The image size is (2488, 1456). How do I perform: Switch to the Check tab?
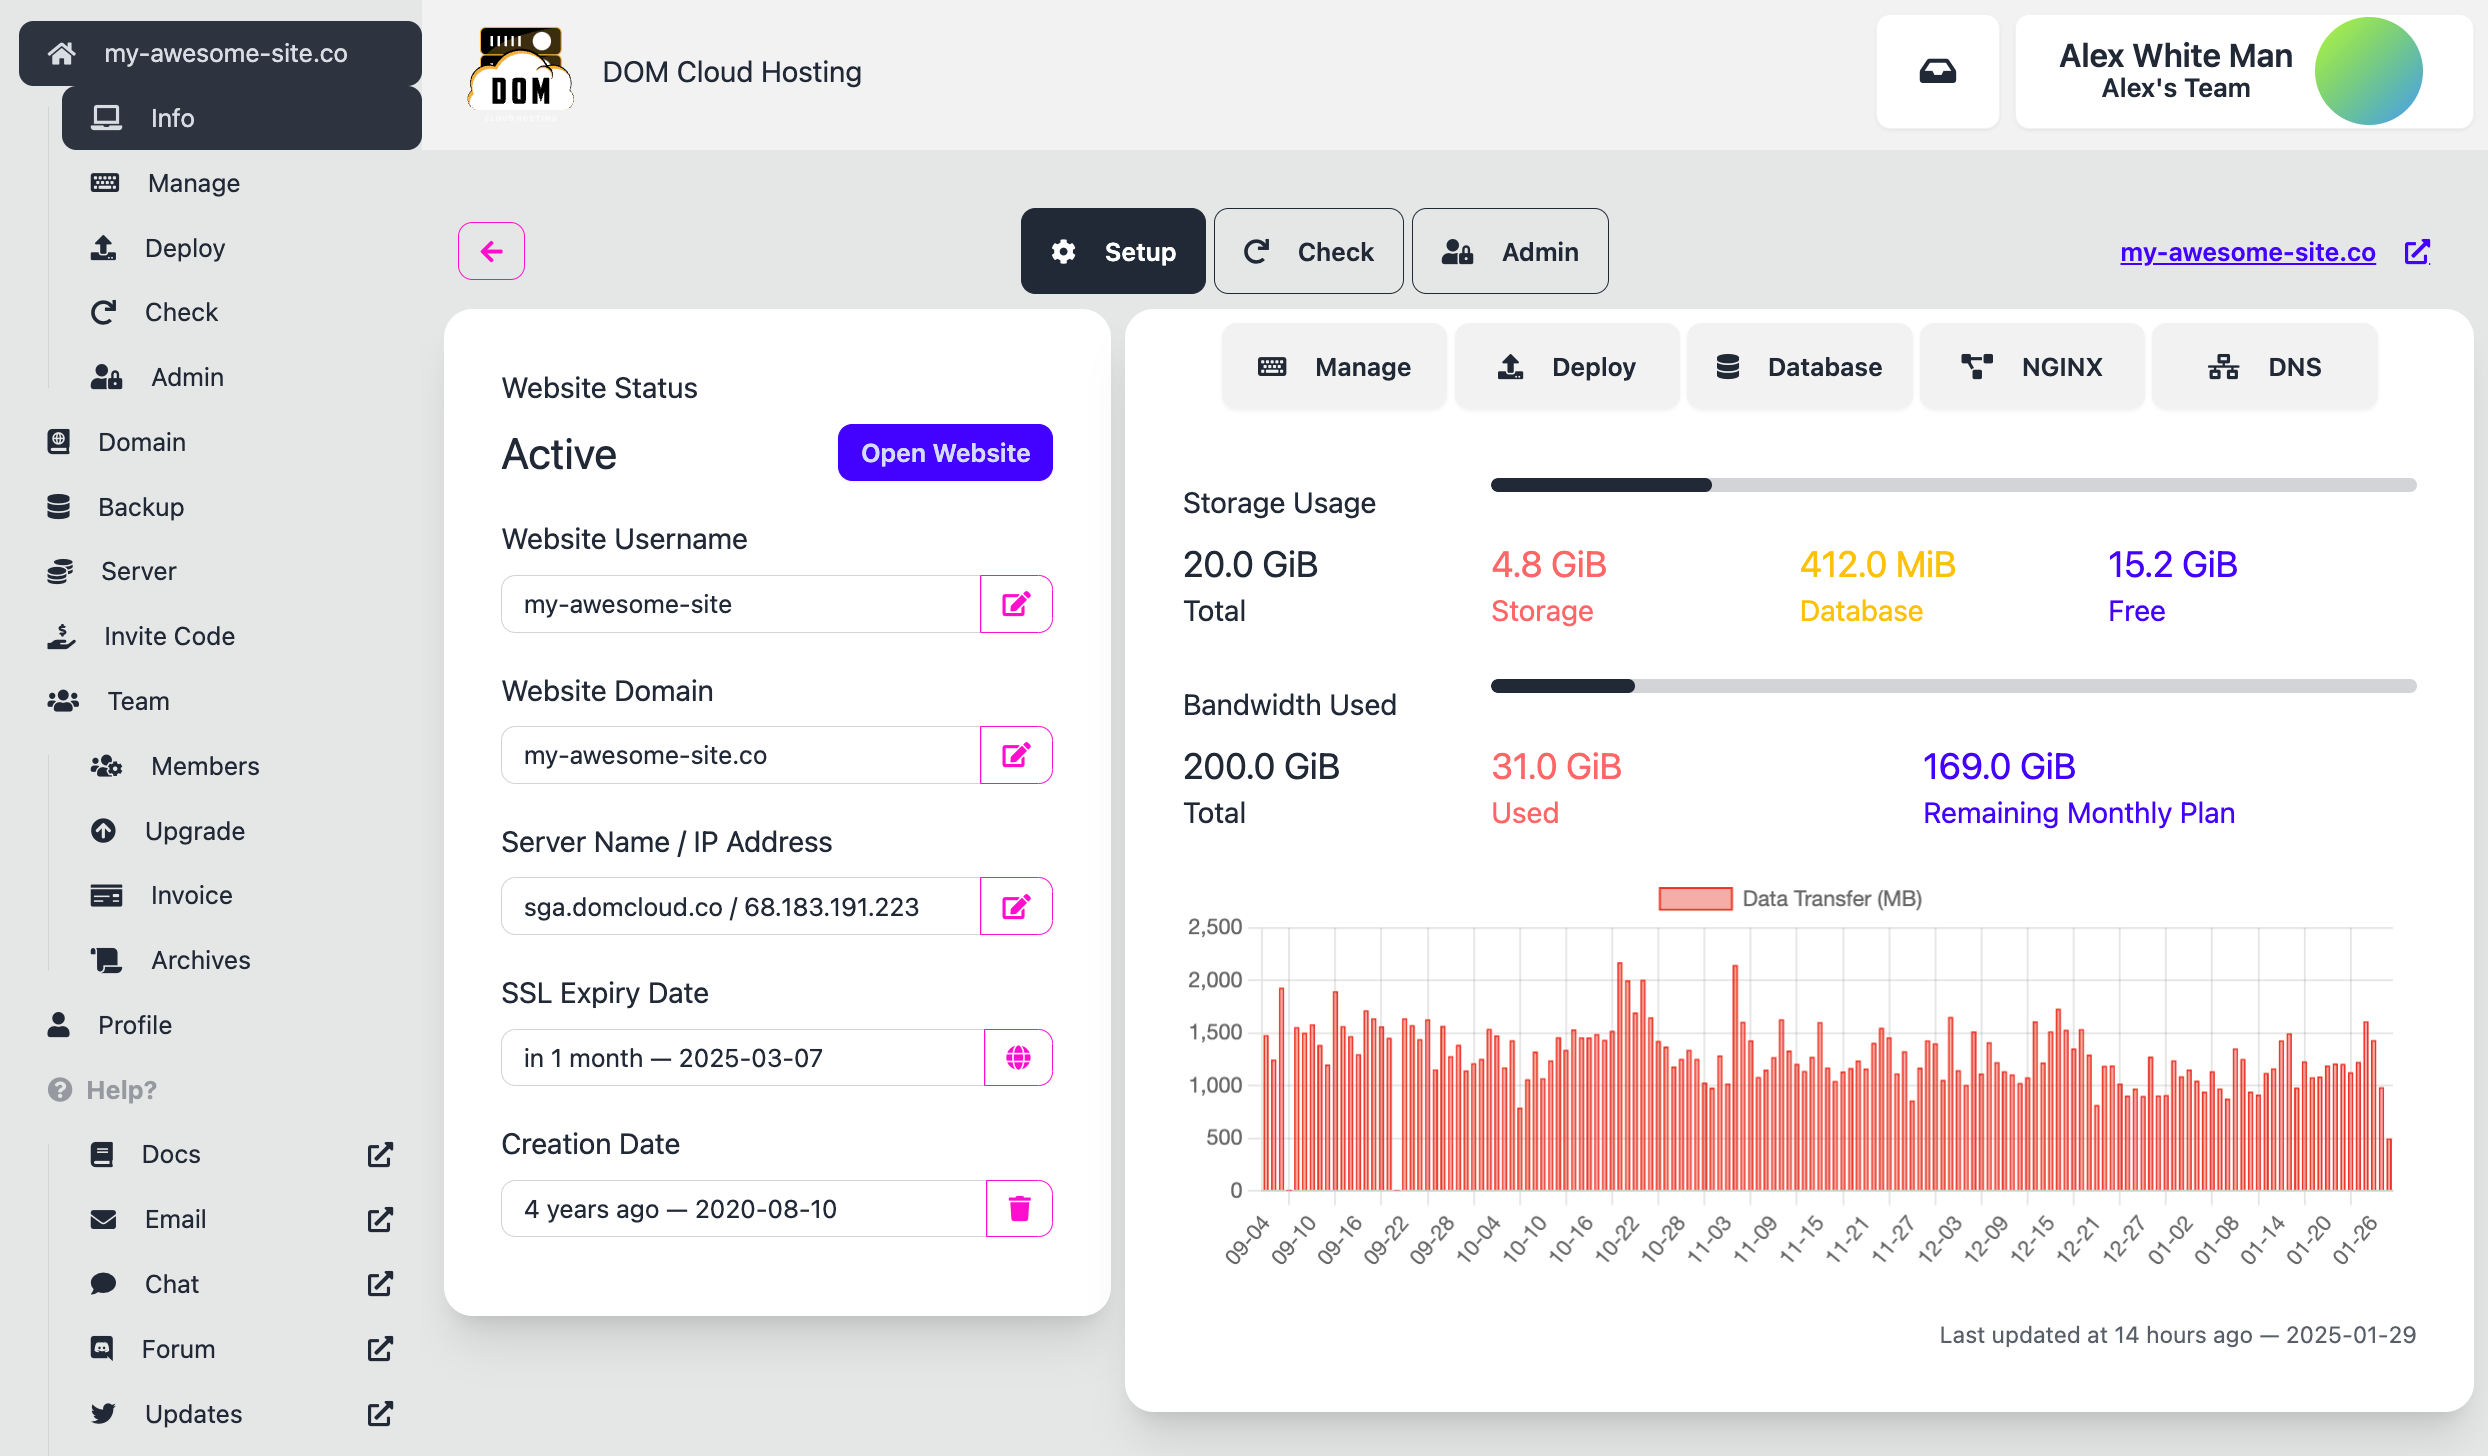[x=1308, y=252]
